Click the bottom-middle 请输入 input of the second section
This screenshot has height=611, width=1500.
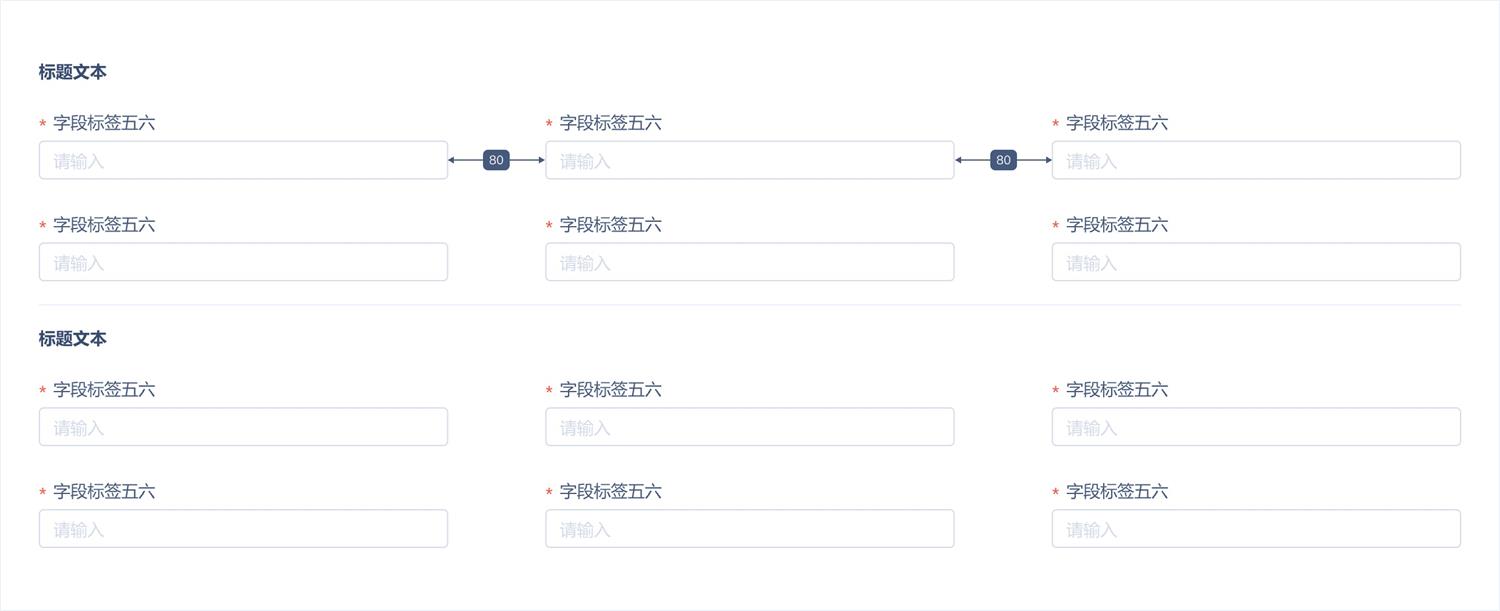(749, 529)
